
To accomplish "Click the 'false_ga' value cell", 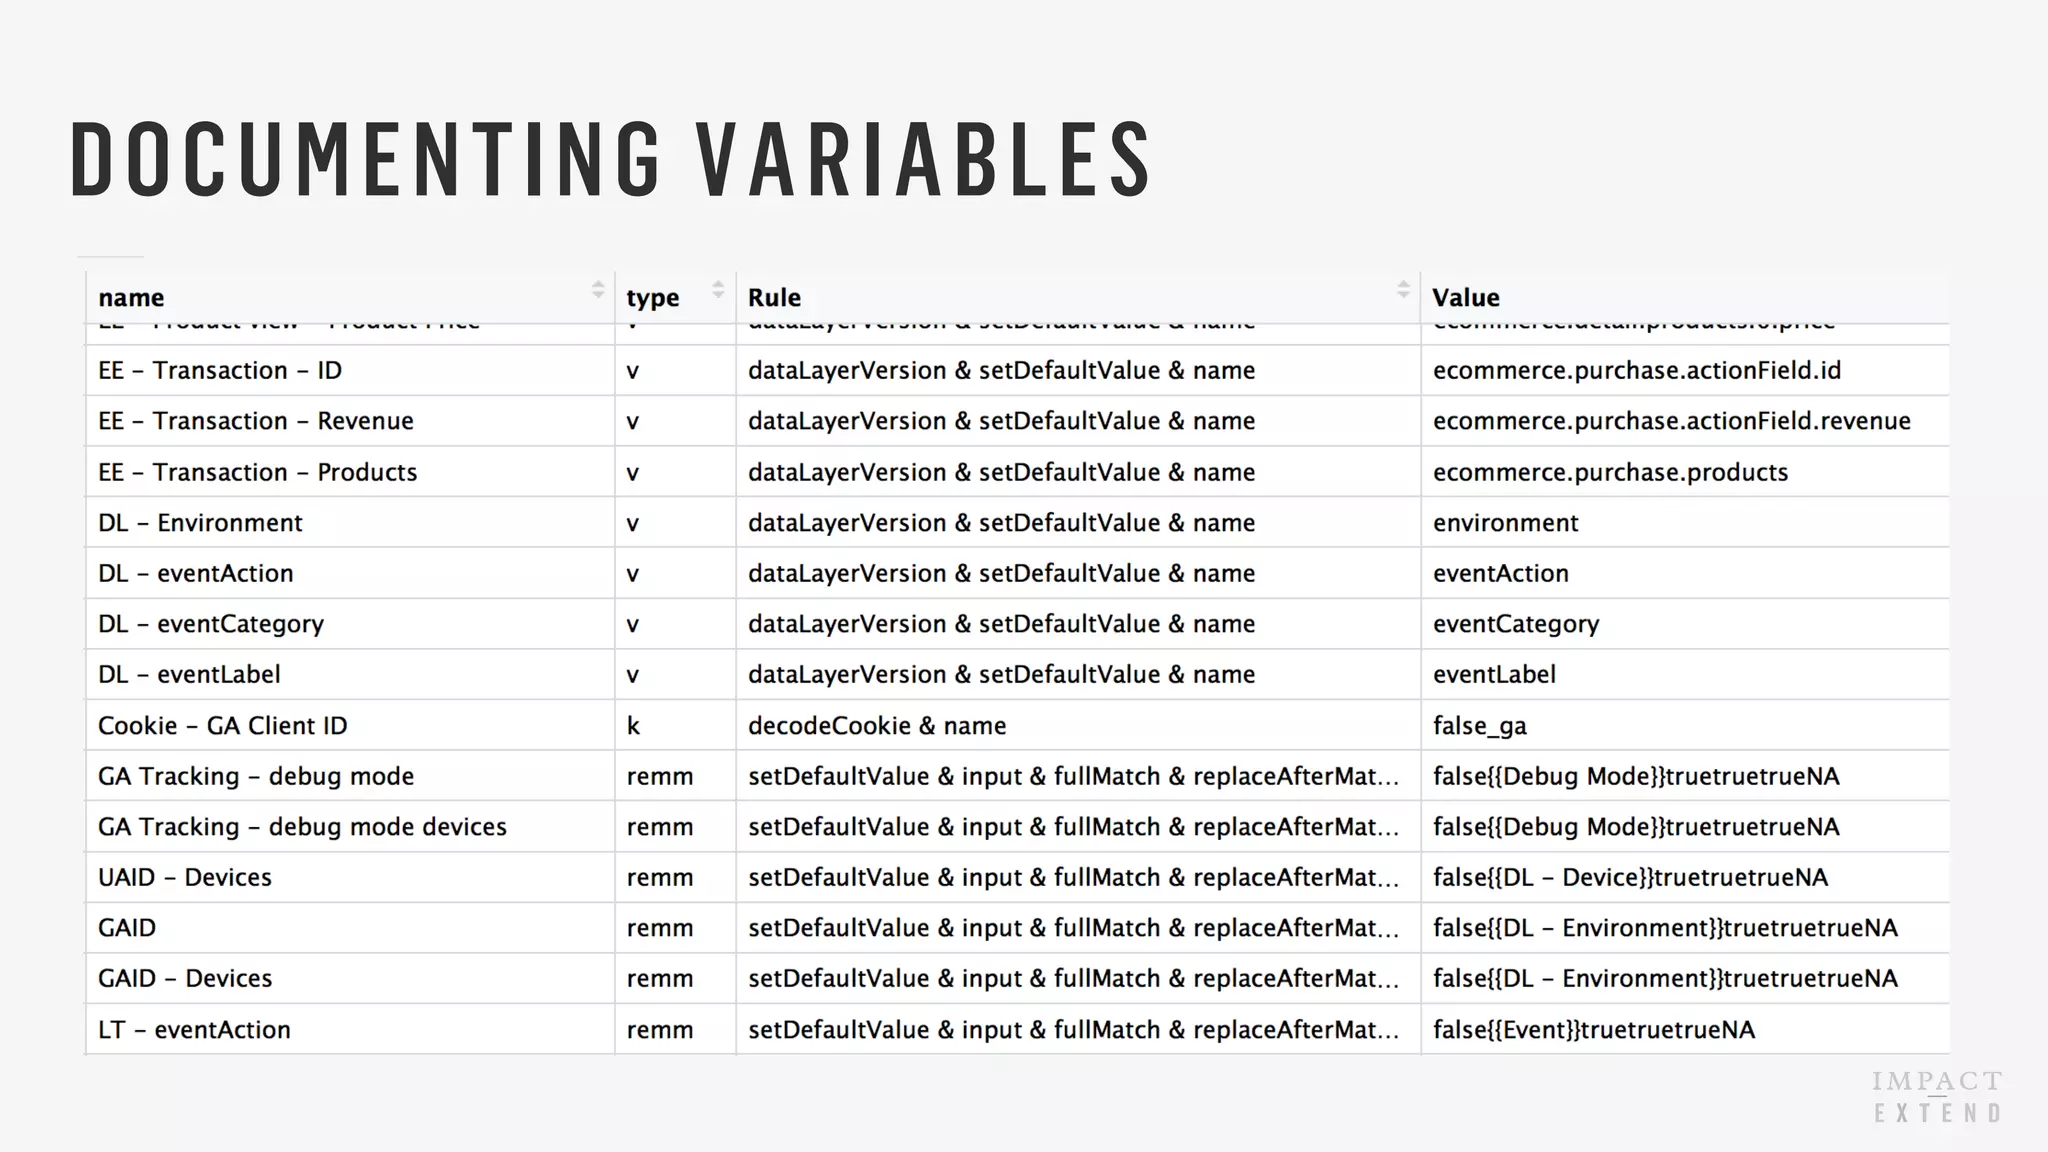I will [1685, 726].
